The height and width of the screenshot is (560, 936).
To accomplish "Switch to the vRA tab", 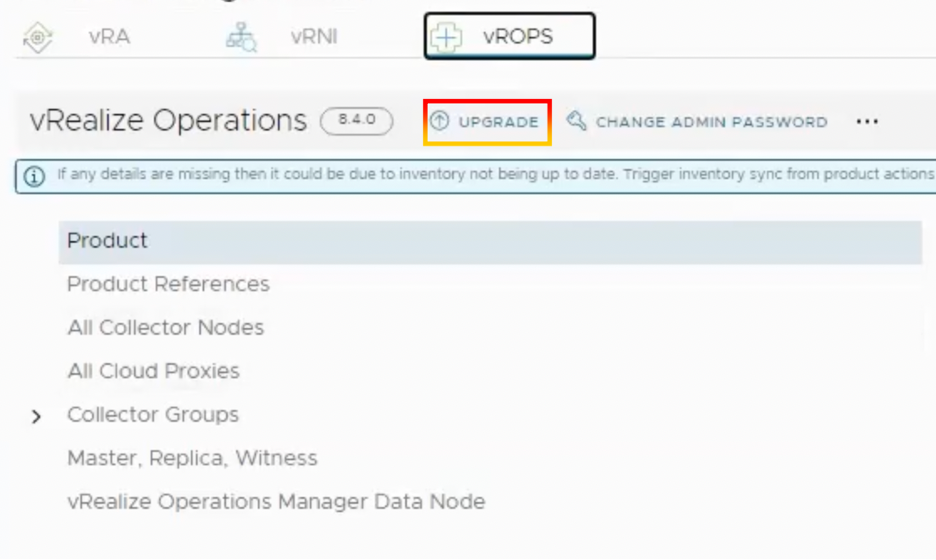I will [x=109, y=38].
